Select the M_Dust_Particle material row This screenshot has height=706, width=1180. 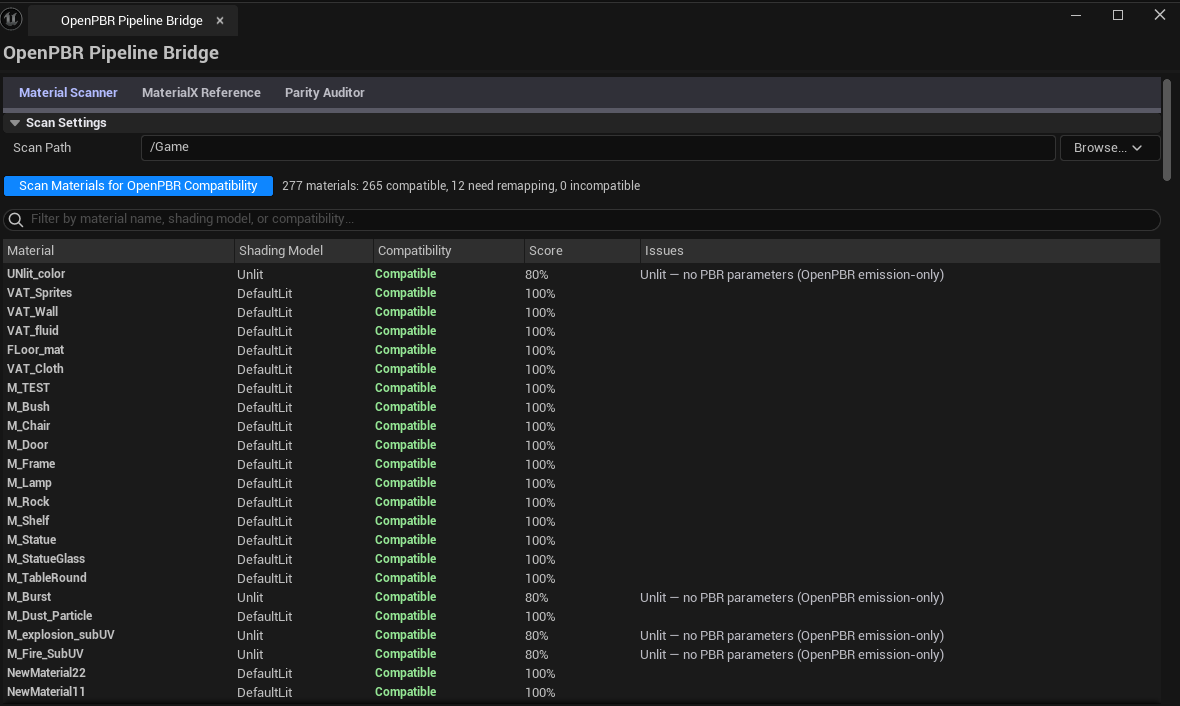point(582,616)
